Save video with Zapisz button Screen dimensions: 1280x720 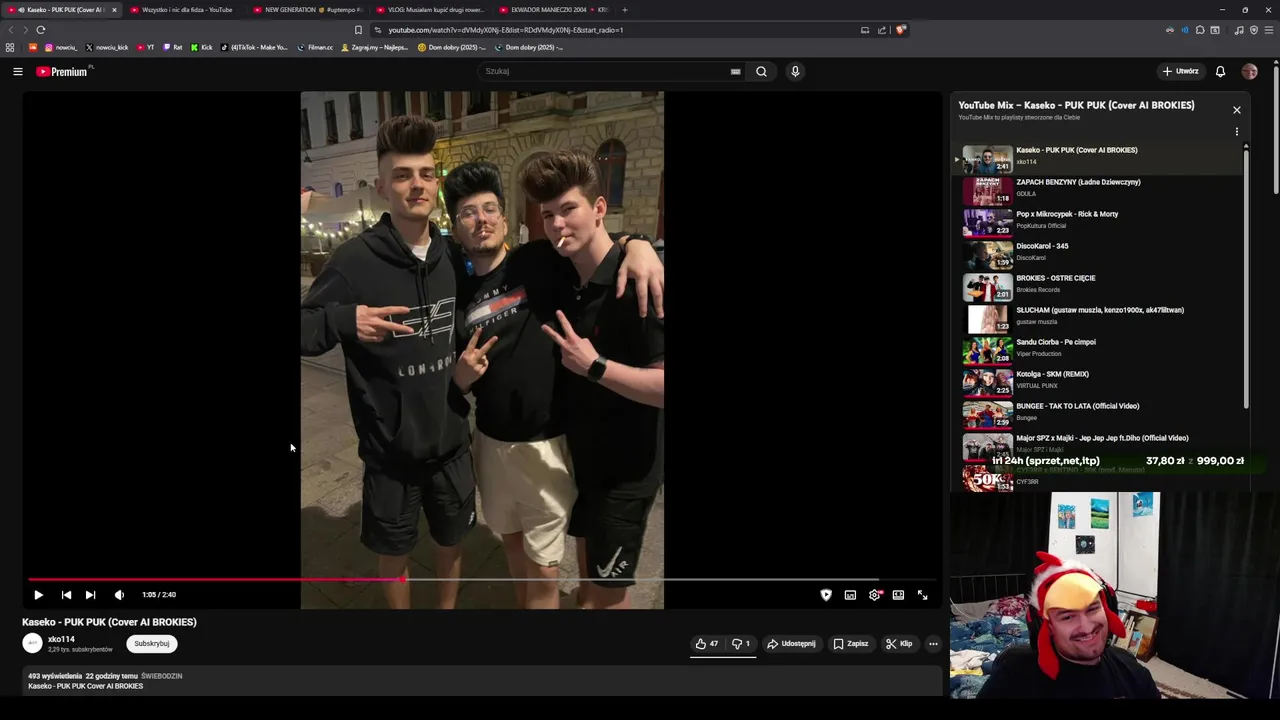point(851,644)
